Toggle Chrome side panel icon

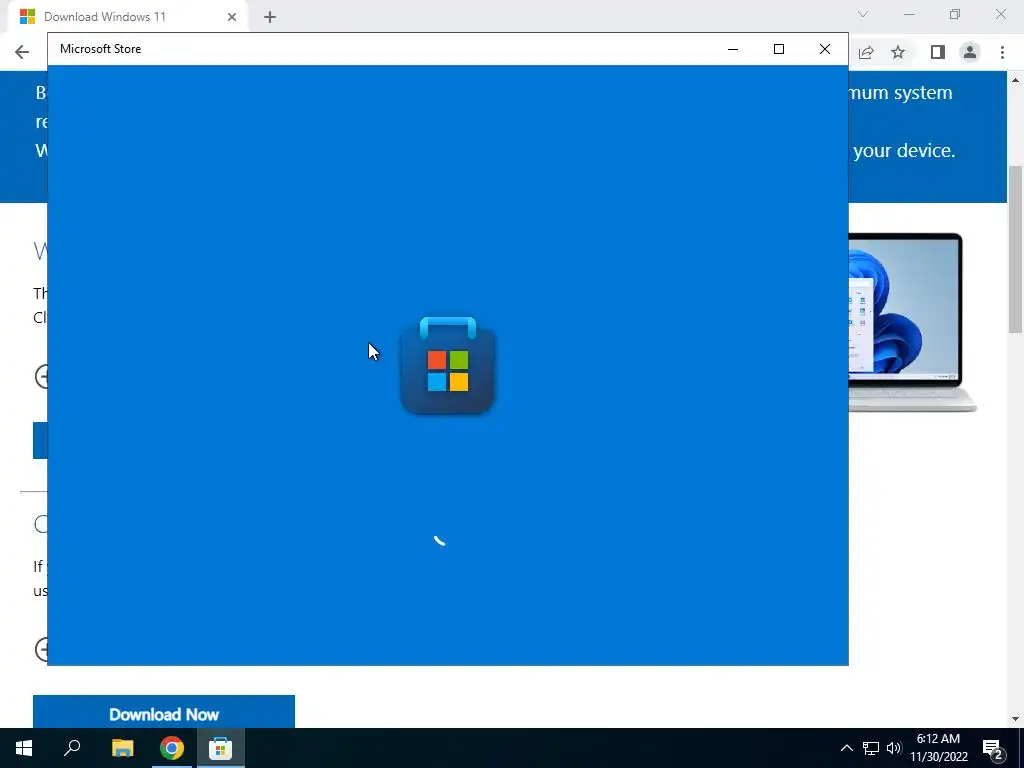(x=938, y=52)
